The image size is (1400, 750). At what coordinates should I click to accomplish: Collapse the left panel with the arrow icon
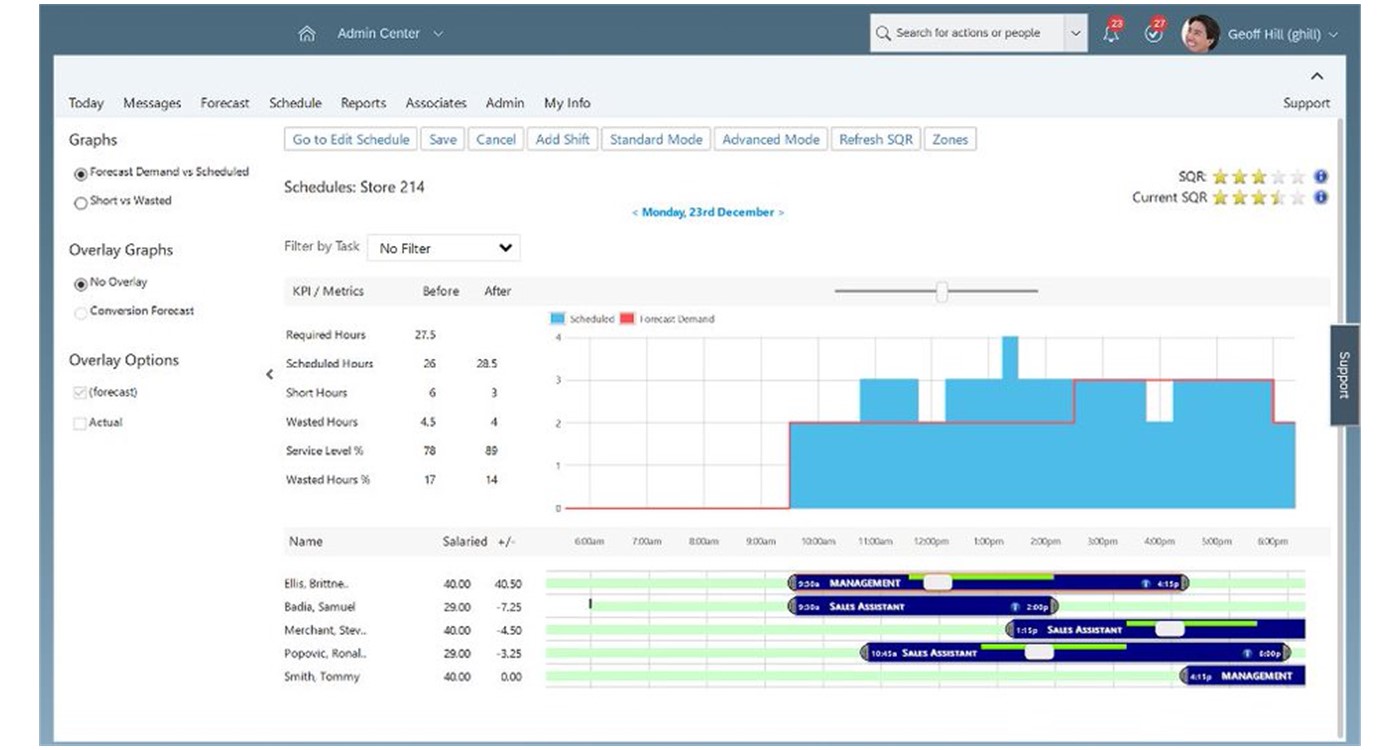click(x=269, y=375)
